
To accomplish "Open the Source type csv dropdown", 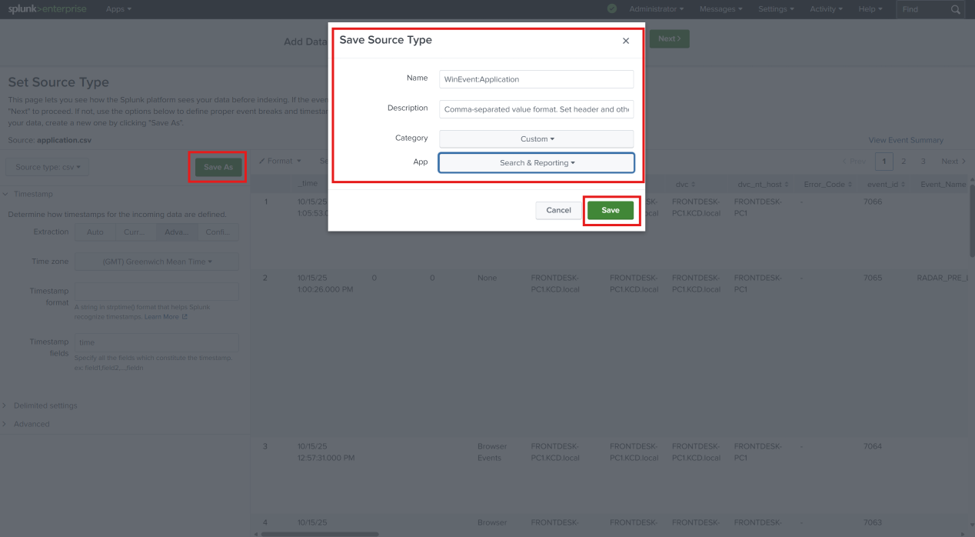I will click(x=47, y=167).
